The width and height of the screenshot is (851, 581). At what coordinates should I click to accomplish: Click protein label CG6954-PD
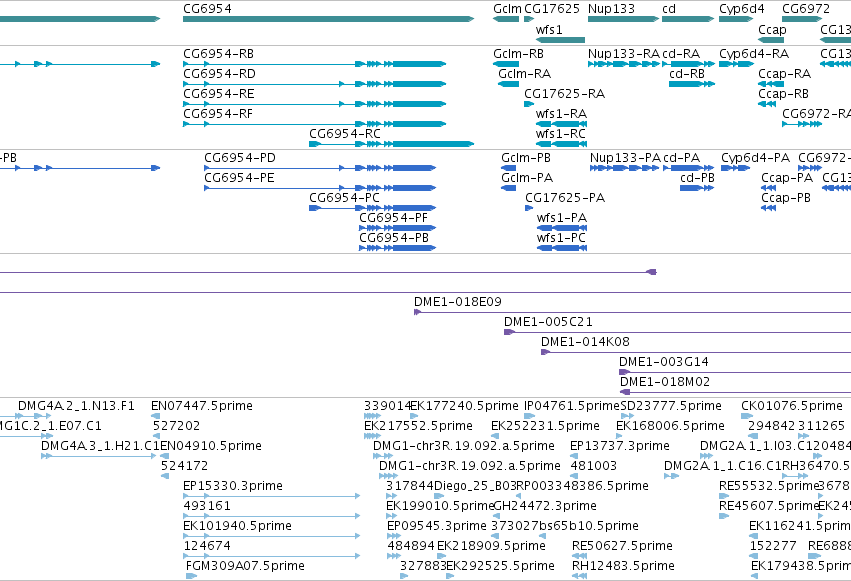(240, 158)
